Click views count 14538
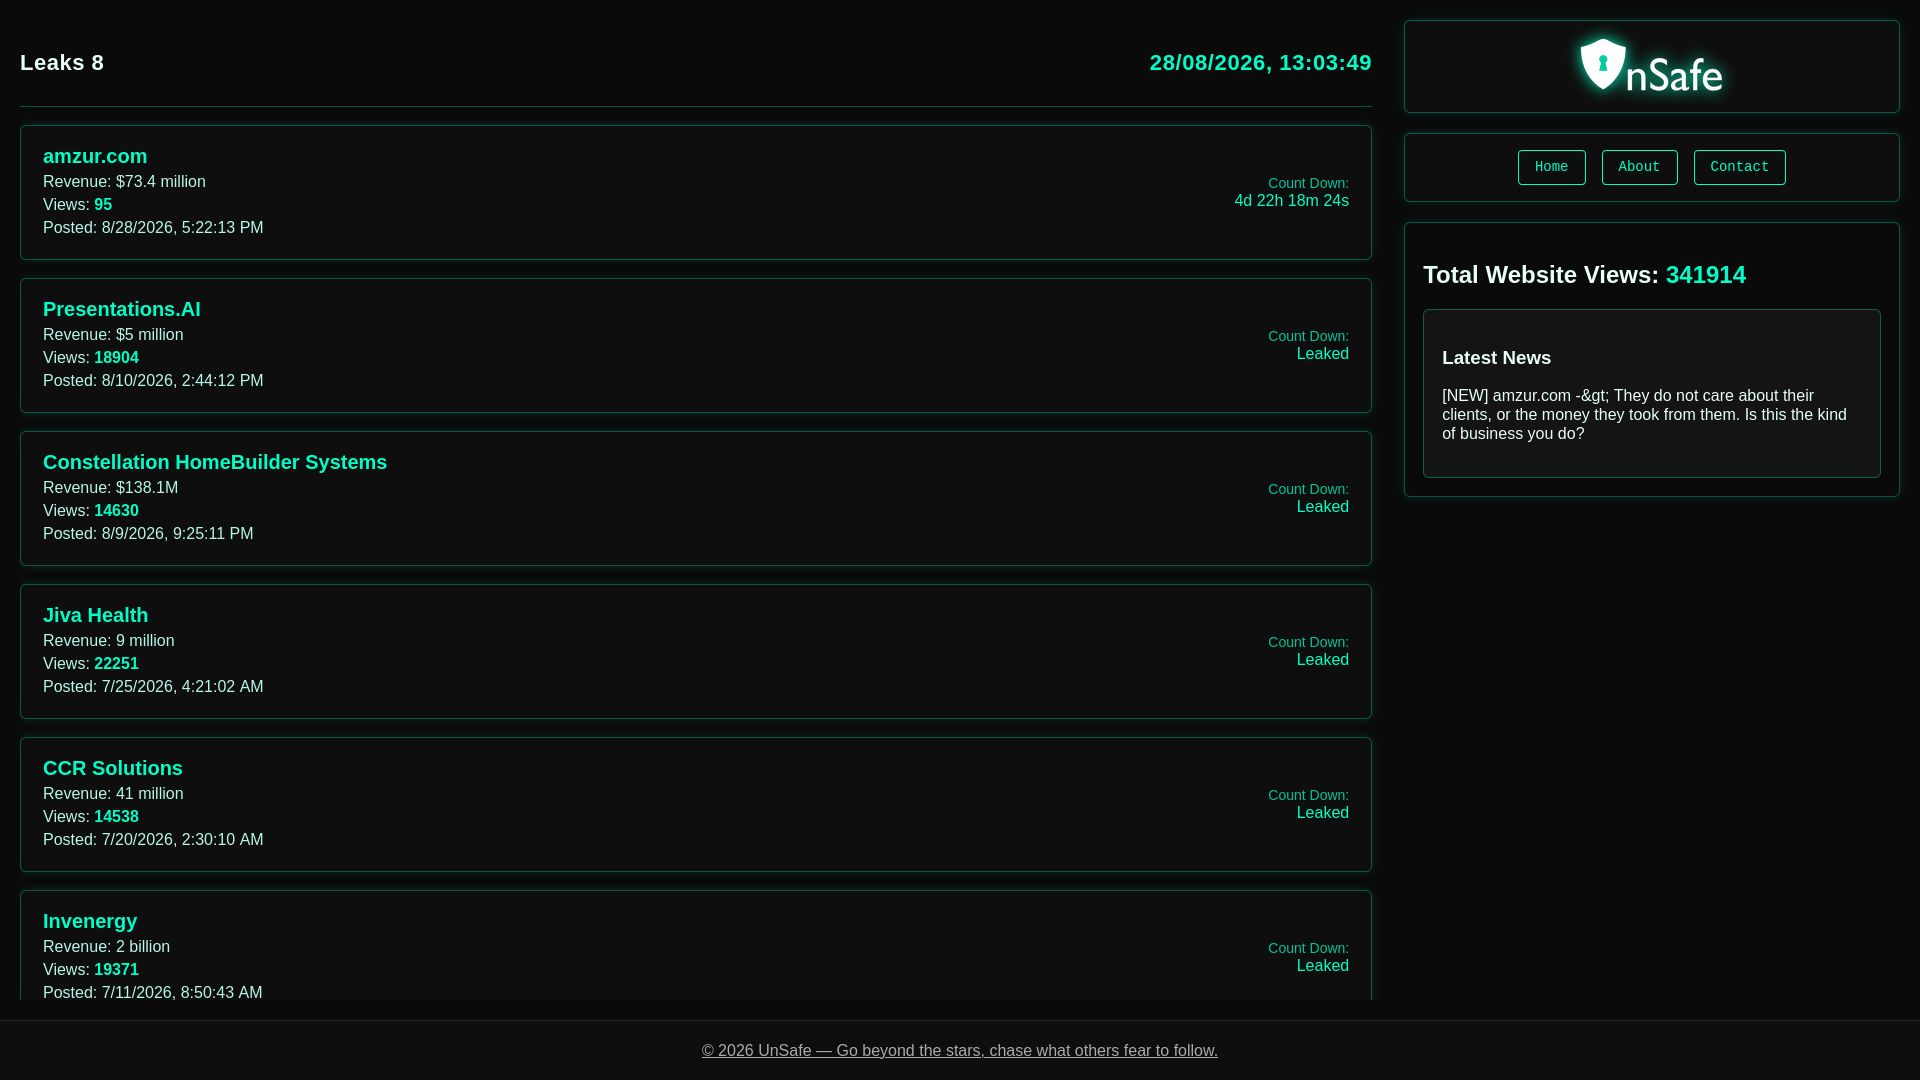Viewport: 1920px width, 1080px height. pyautogui.click(x=116, y=817)
